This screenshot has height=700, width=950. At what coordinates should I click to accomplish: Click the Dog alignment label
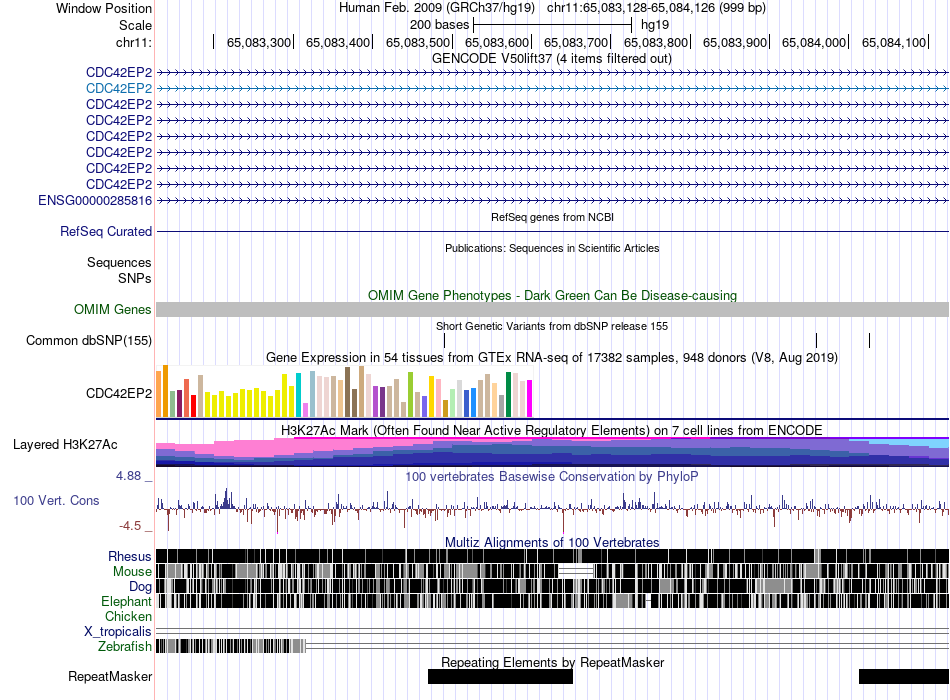point(140,587)
